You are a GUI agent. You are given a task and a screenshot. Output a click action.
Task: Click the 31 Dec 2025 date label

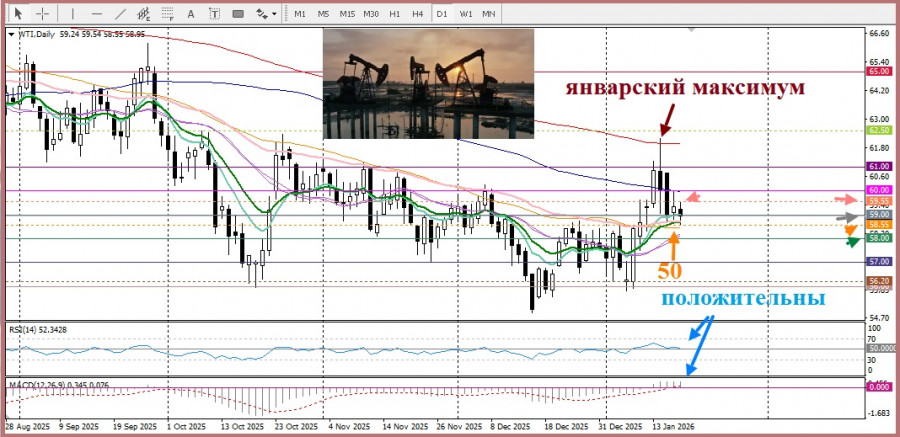(x=621, y=427)
